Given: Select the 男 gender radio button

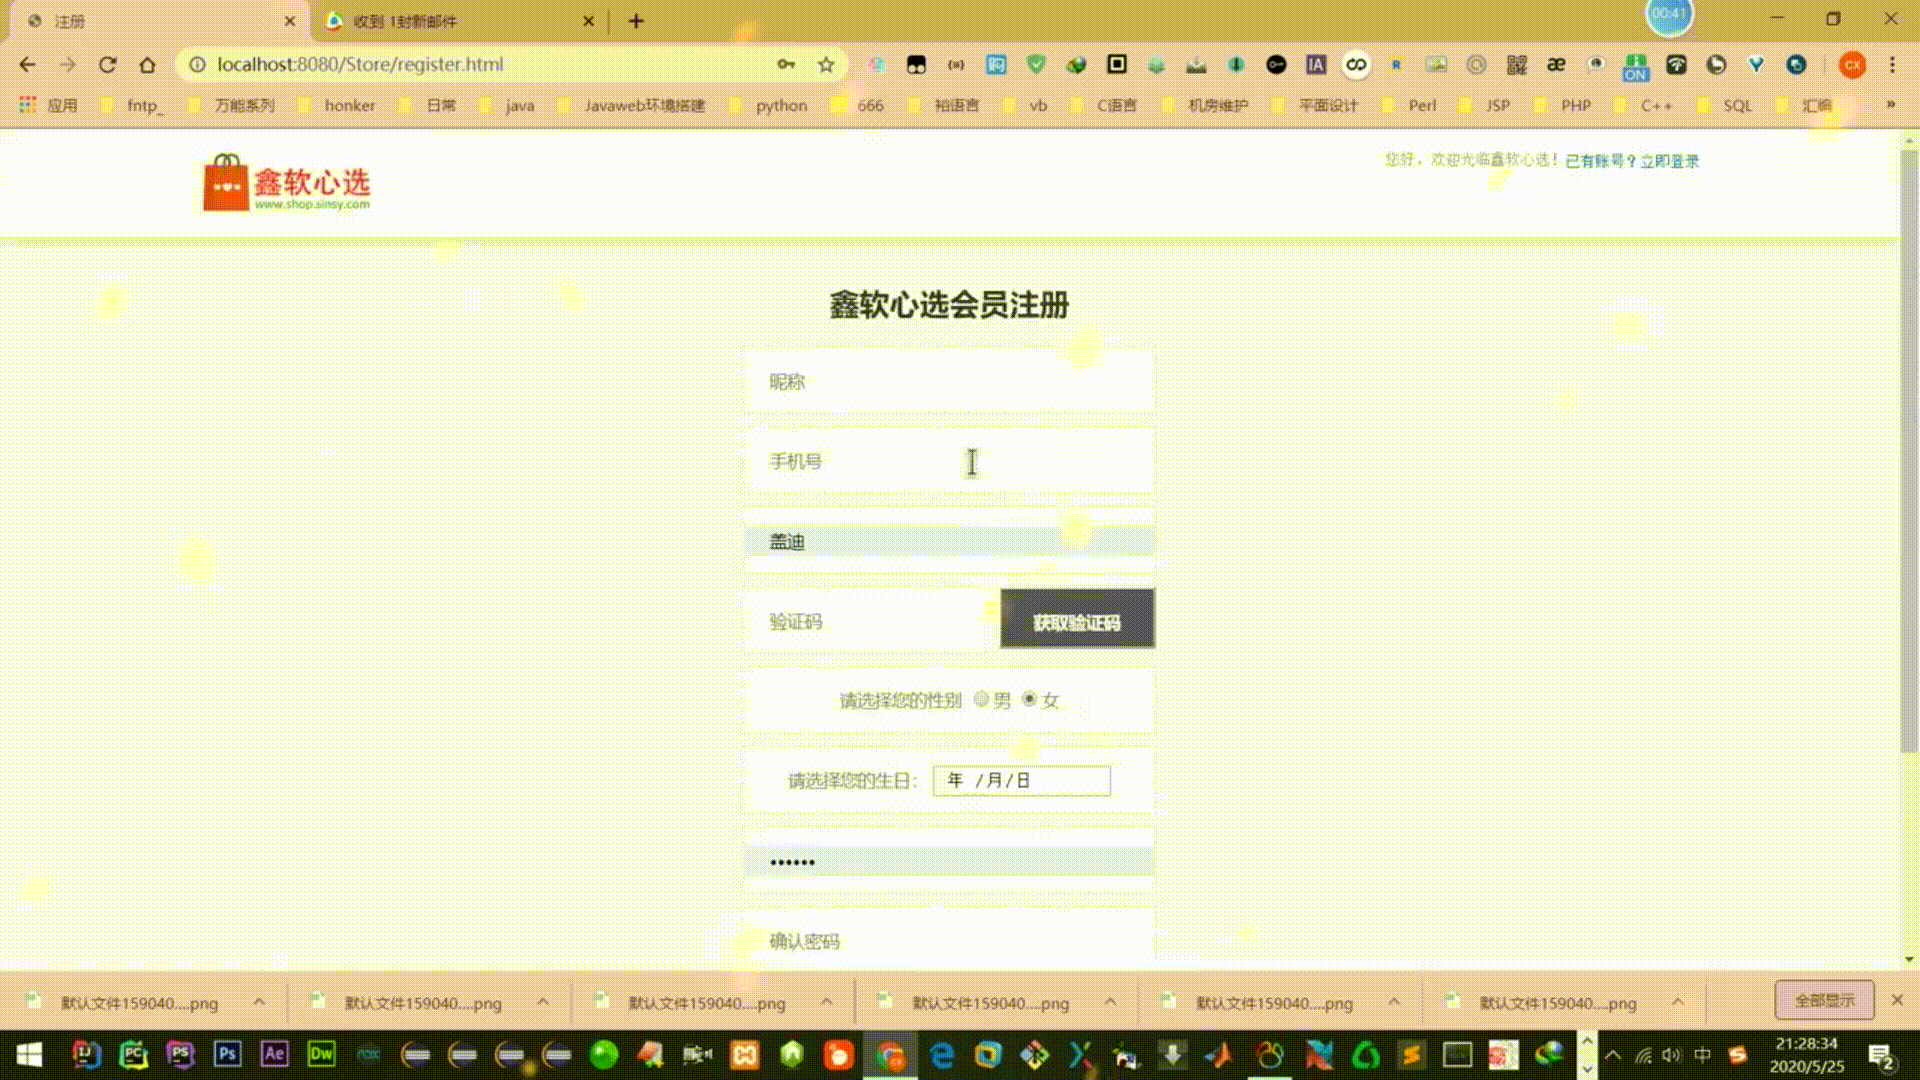Looking at the screenshot, I should 981,699.
